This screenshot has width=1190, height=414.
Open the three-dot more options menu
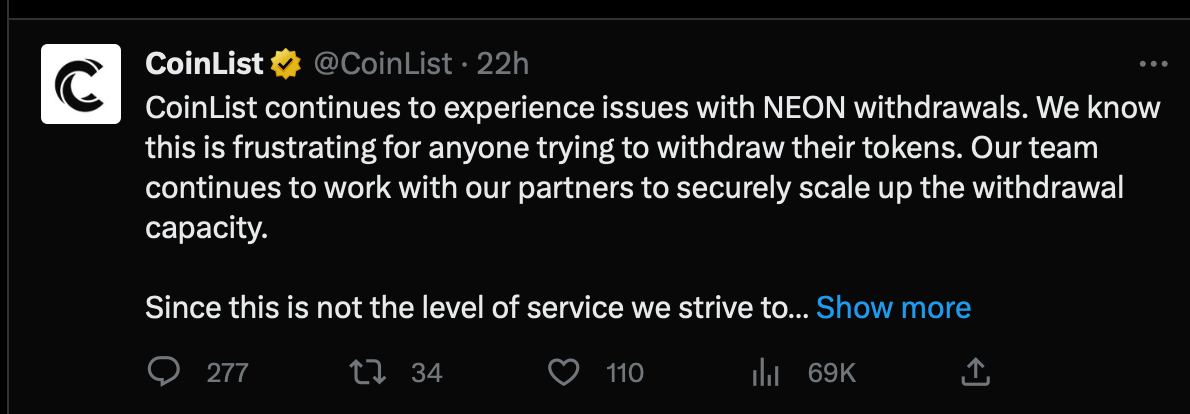pos(1153,64)
